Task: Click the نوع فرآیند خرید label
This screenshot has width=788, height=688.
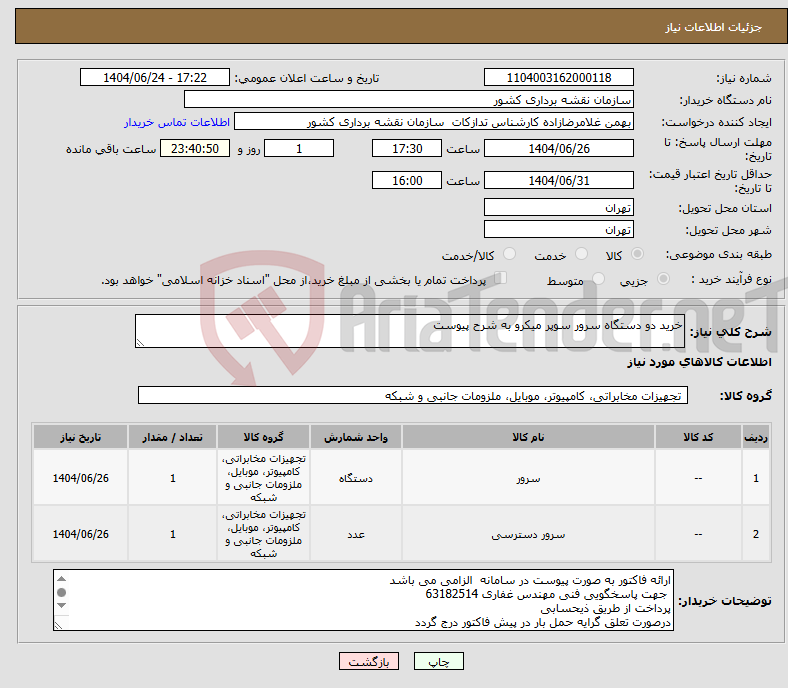Action: (731, 279)
